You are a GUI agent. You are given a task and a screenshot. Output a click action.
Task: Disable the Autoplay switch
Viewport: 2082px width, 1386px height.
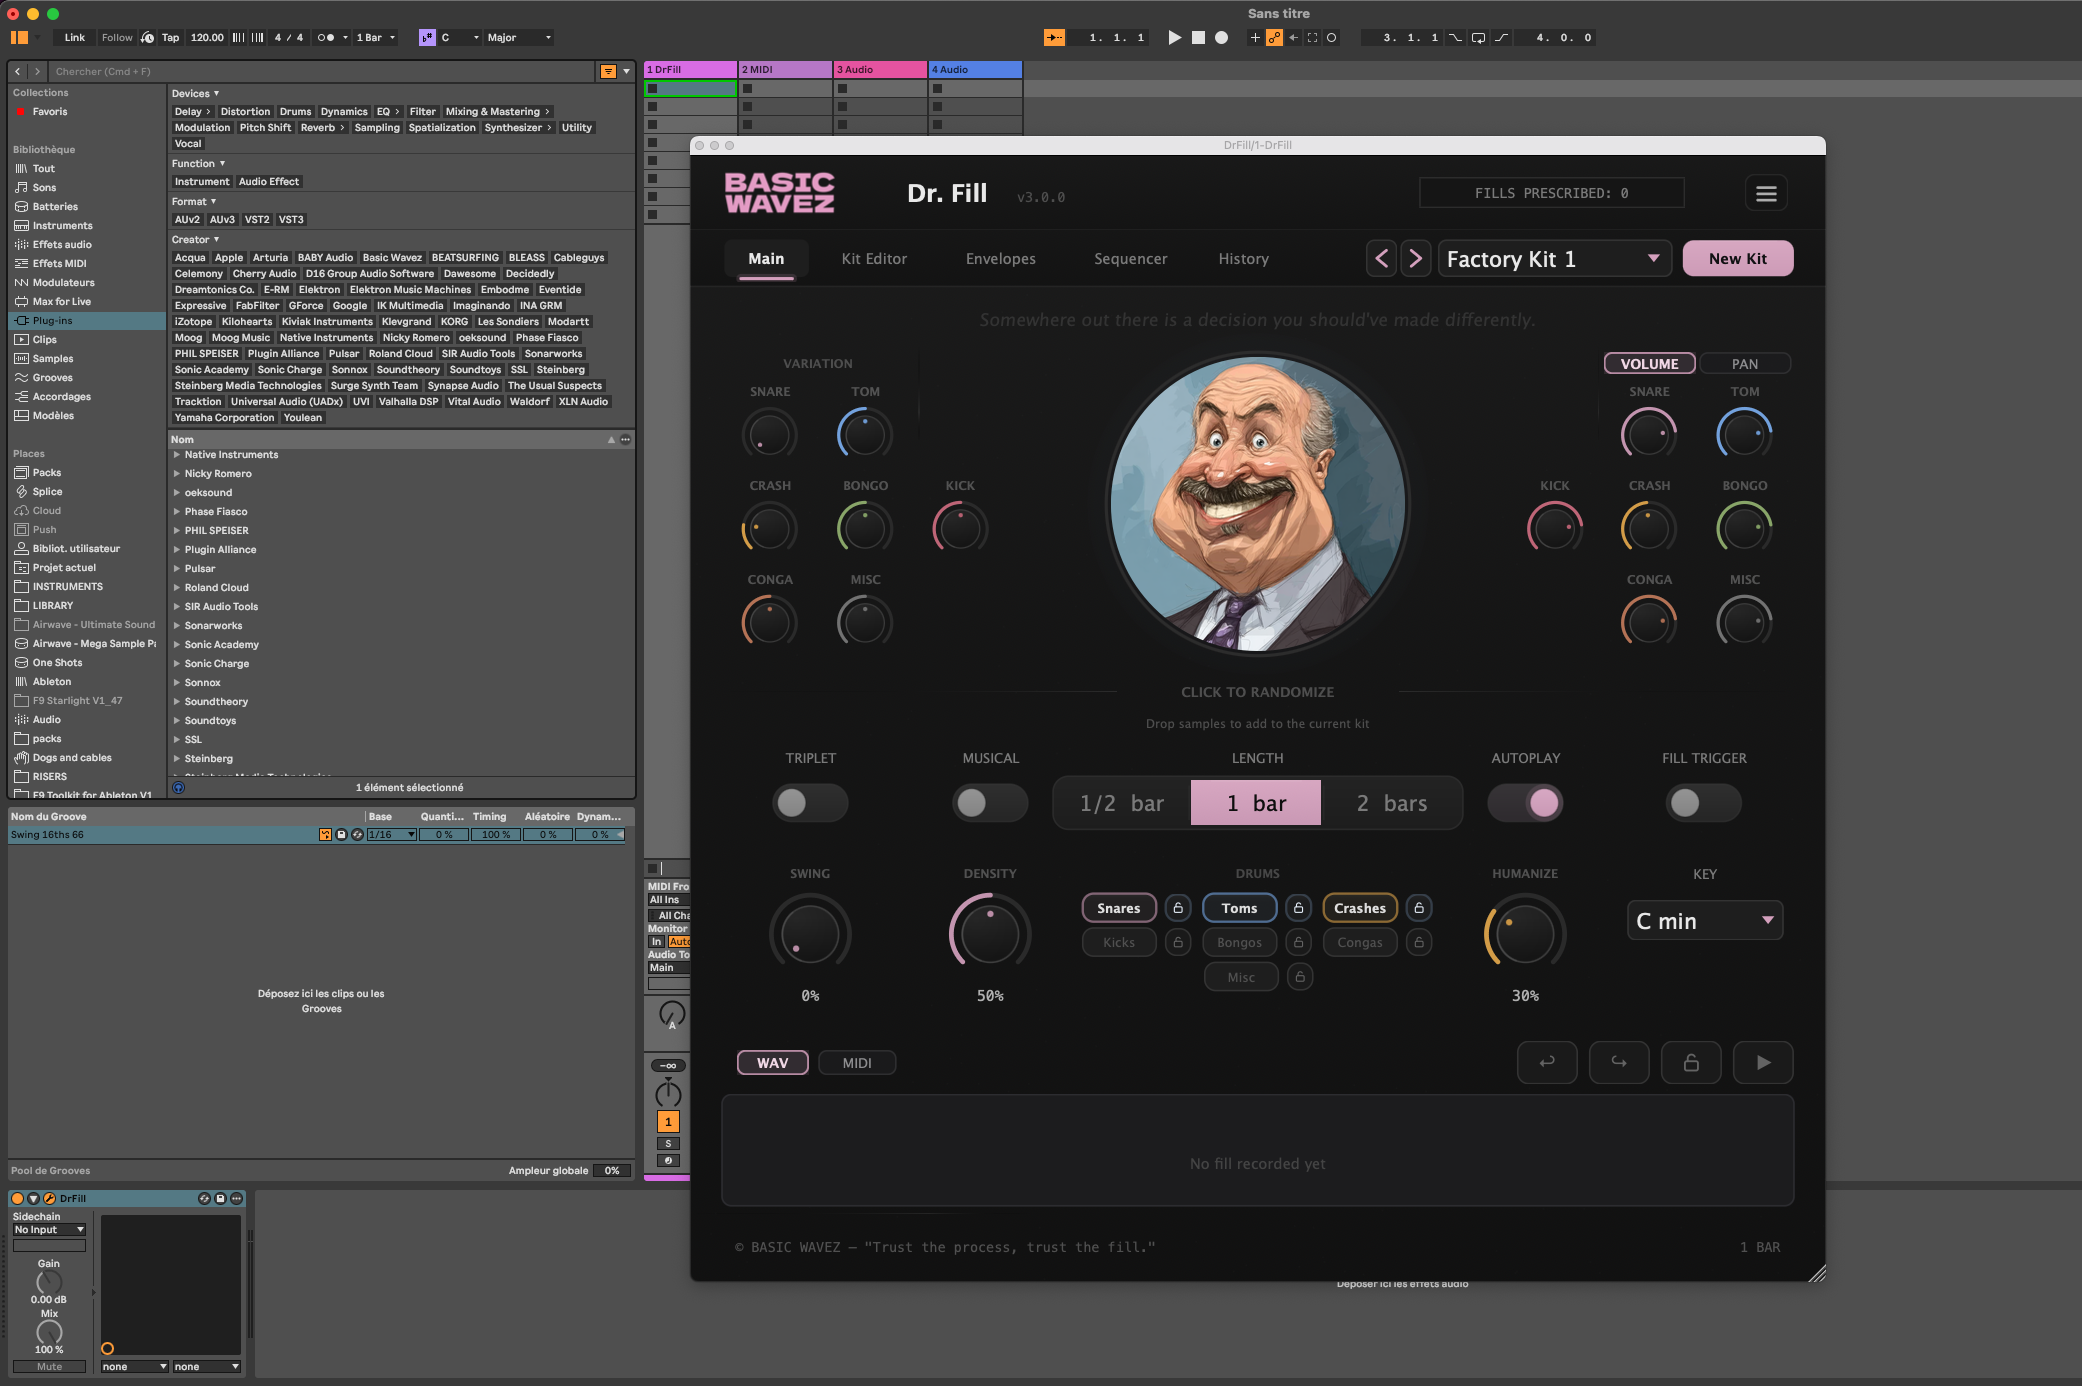coord(1526,803)
